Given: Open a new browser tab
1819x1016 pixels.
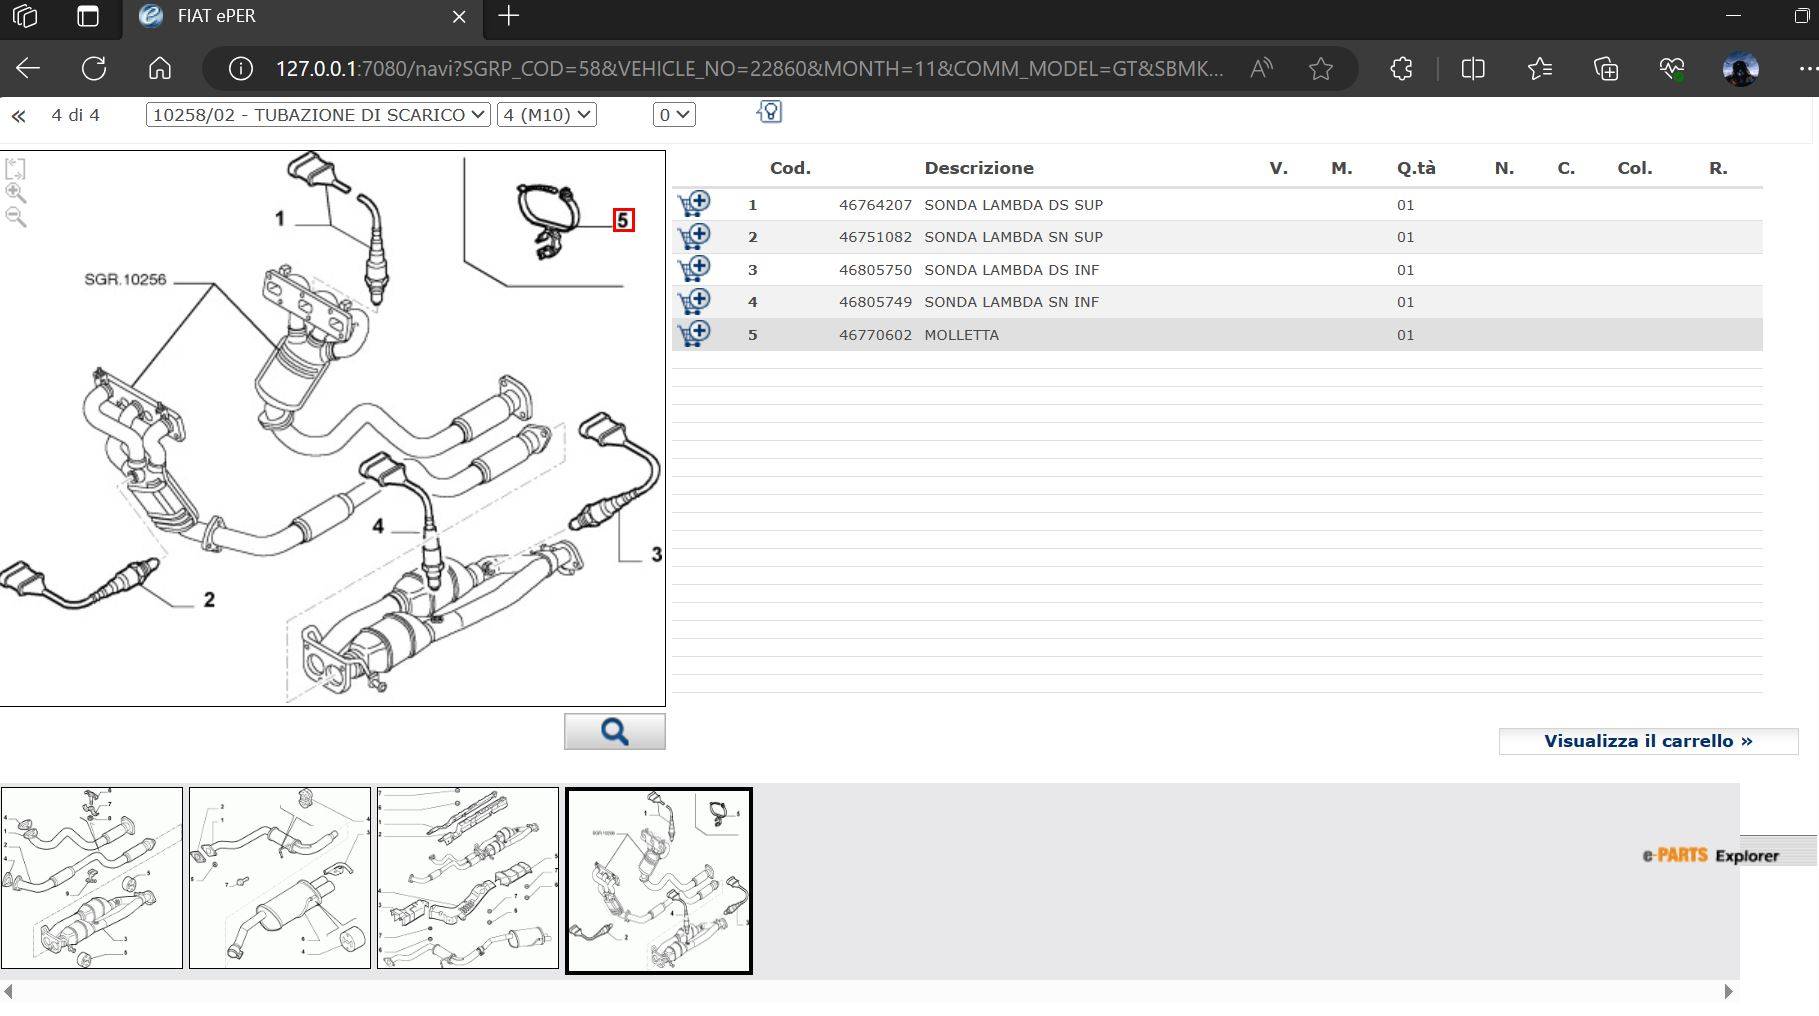Looking at the screenshot, I should click(x=509, y=16).
